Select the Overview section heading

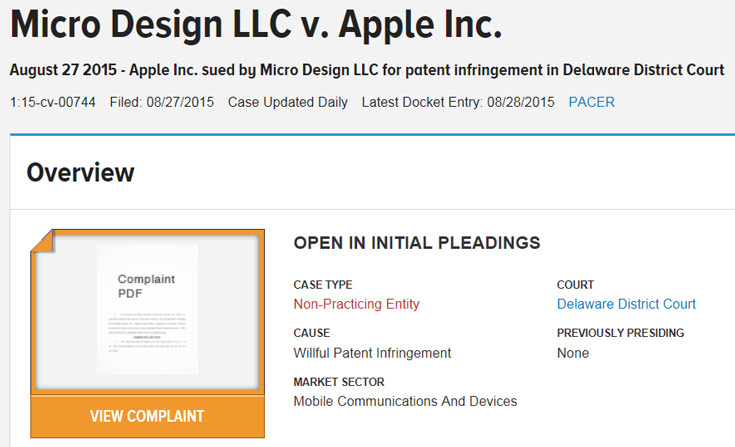pyautogui.click(x=80, y=172)
